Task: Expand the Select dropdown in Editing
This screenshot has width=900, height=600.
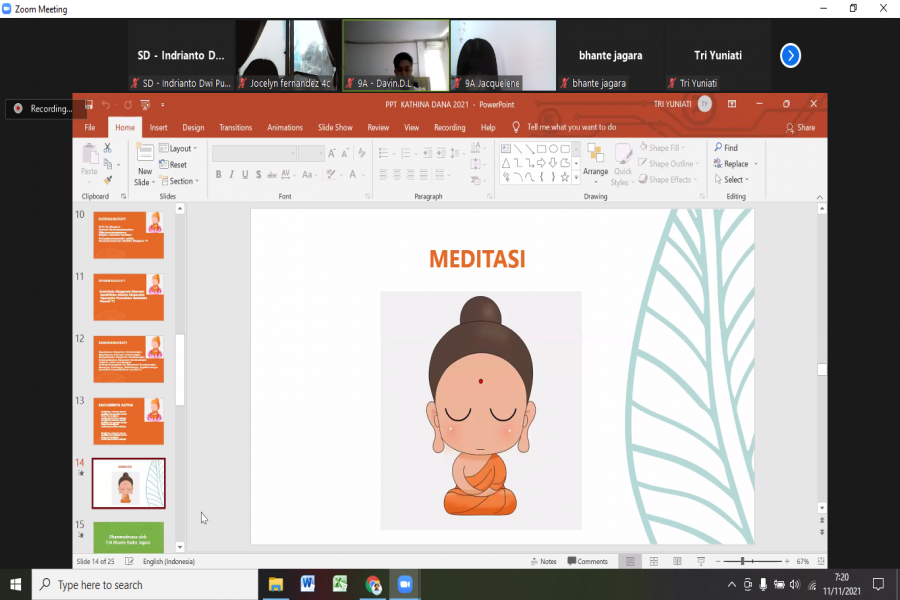Action: pyautogui.click(x=734, y=180)
